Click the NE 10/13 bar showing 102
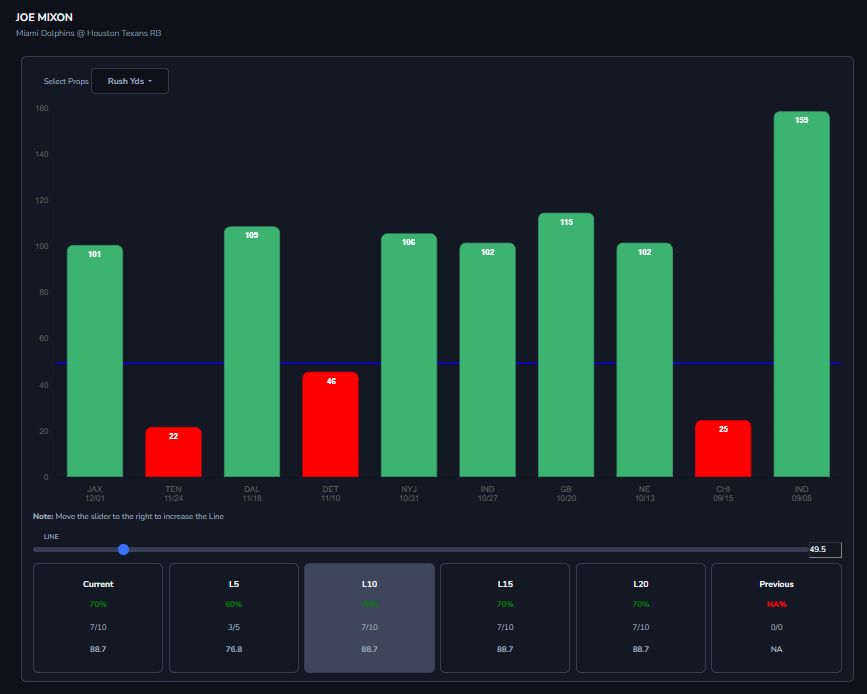867x694 pixels. pyautogui.click(x=645, y=360)
